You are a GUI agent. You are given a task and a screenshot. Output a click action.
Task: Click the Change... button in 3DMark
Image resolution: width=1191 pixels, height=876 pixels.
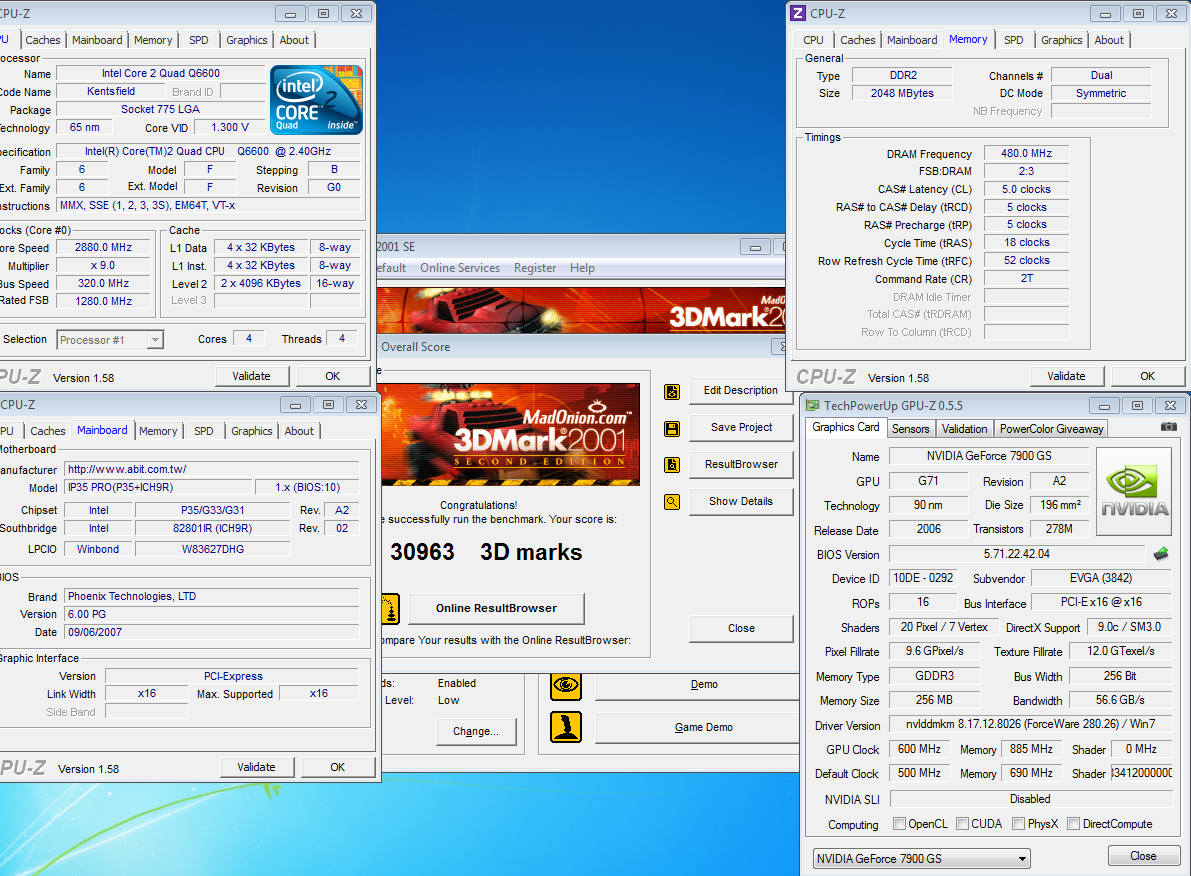click(x=476, y=732)
